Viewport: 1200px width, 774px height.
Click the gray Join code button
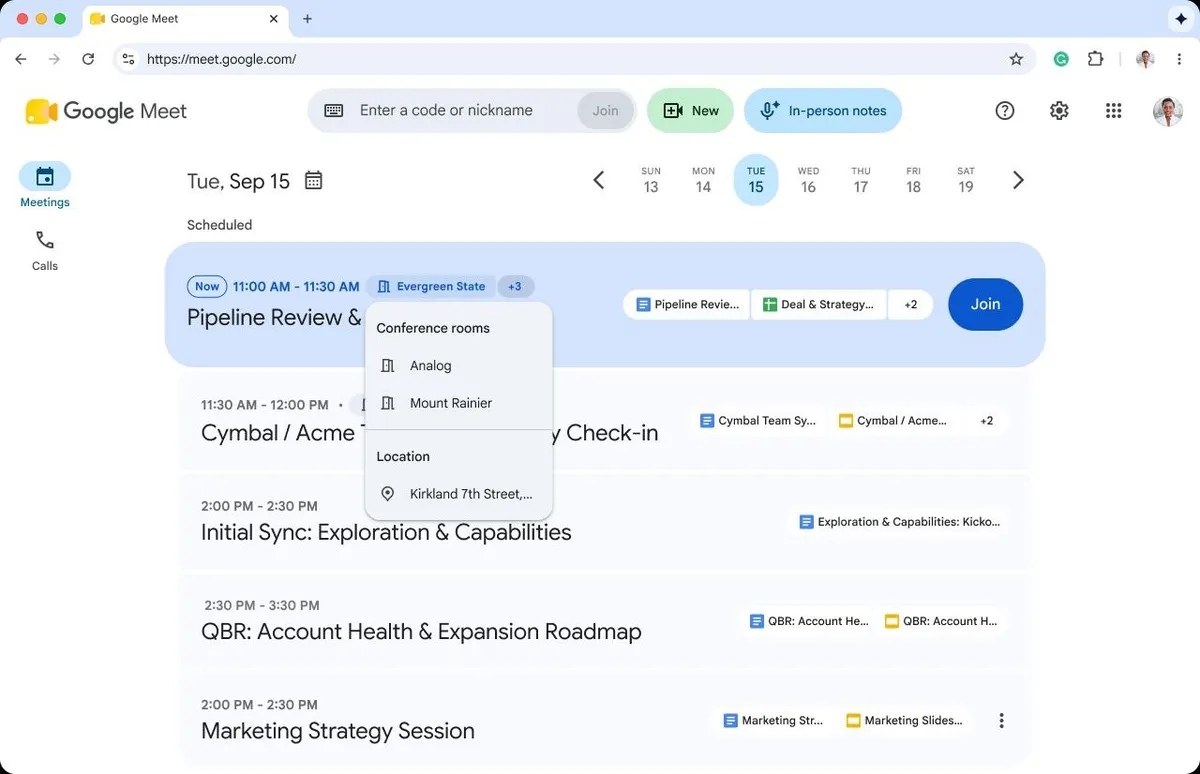click(x=605, y=111)
